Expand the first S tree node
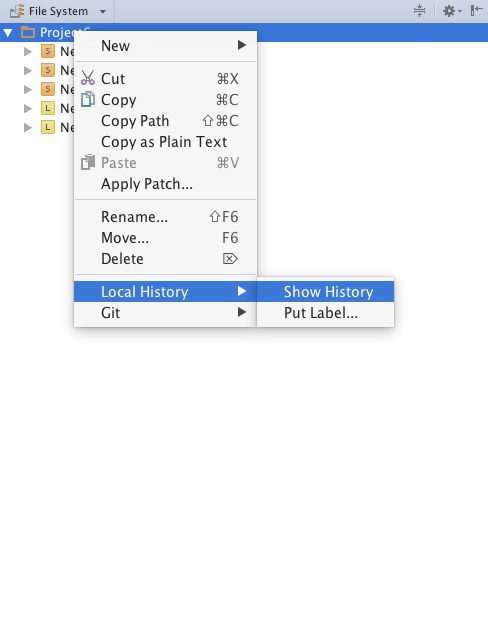The width and height of the screenshot is (488, 618). (28, 51)
